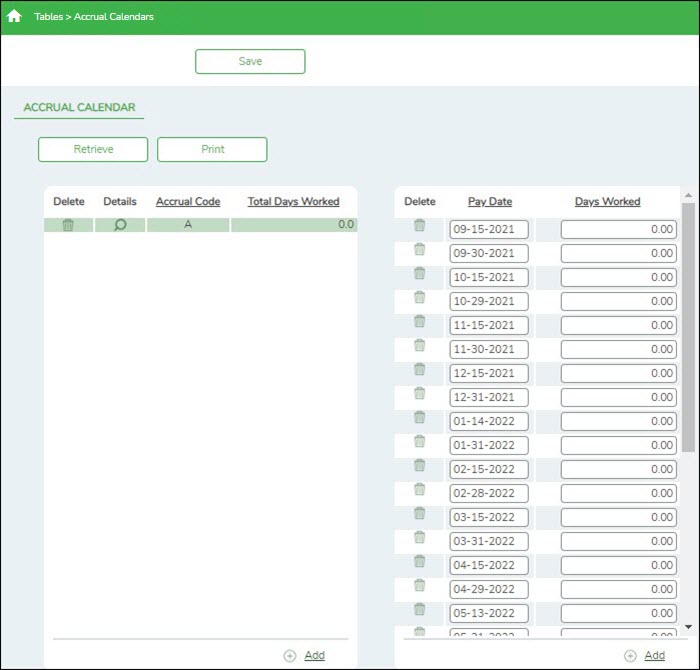Sort by Days Worked column header
This screenshot has height=670, width=700.
coord(607,201)
